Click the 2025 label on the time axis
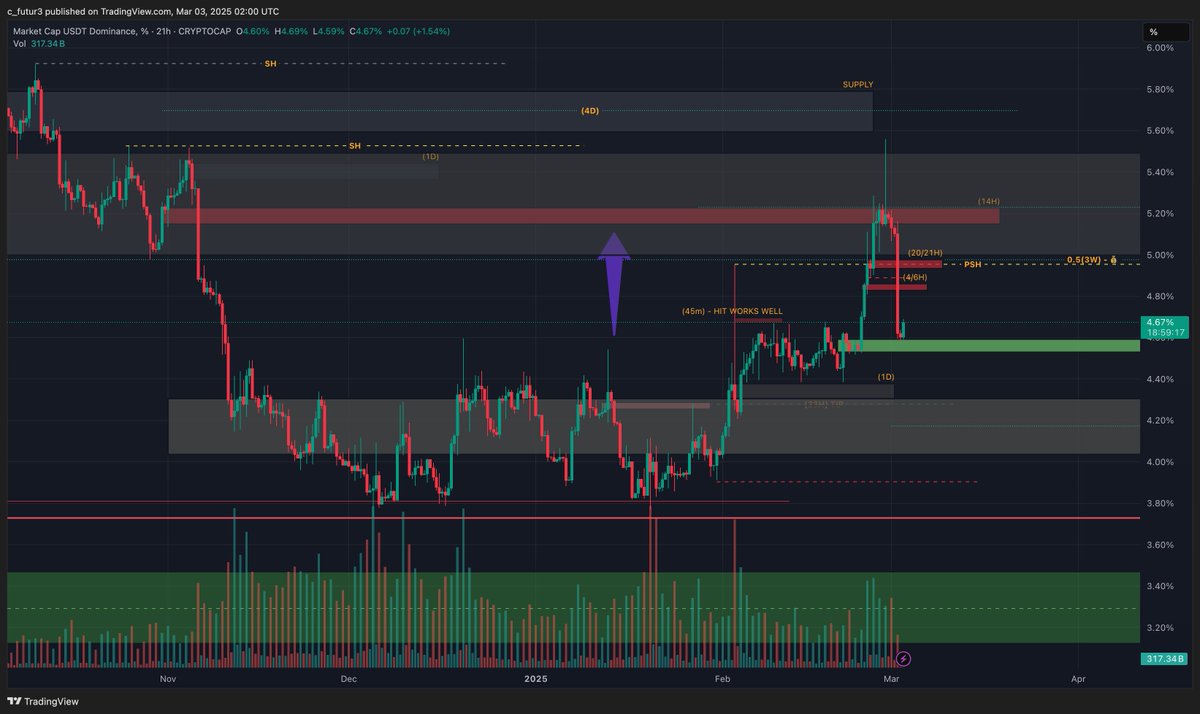Screen dimensions: 1200x714 536,679
